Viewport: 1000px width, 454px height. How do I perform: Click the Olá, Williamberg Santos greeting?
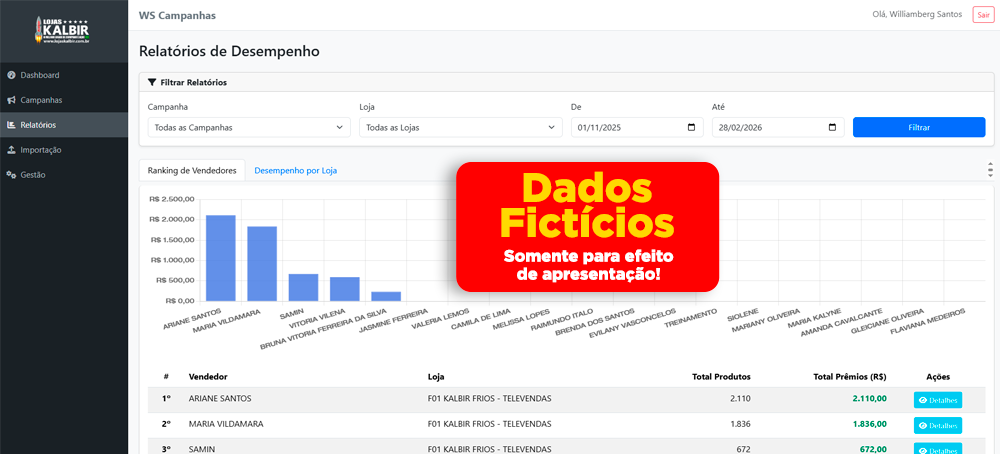click(x=917, y=15)
